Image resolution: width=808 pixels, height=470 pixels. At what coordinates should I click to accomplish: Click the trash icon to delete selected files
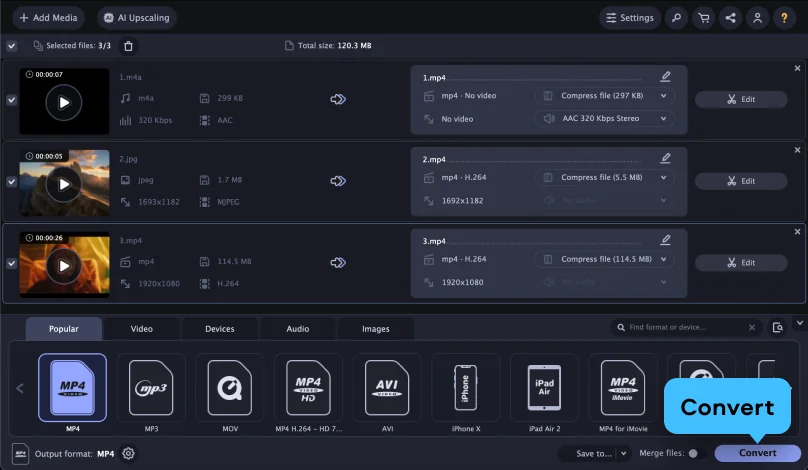tap(127, 46)
